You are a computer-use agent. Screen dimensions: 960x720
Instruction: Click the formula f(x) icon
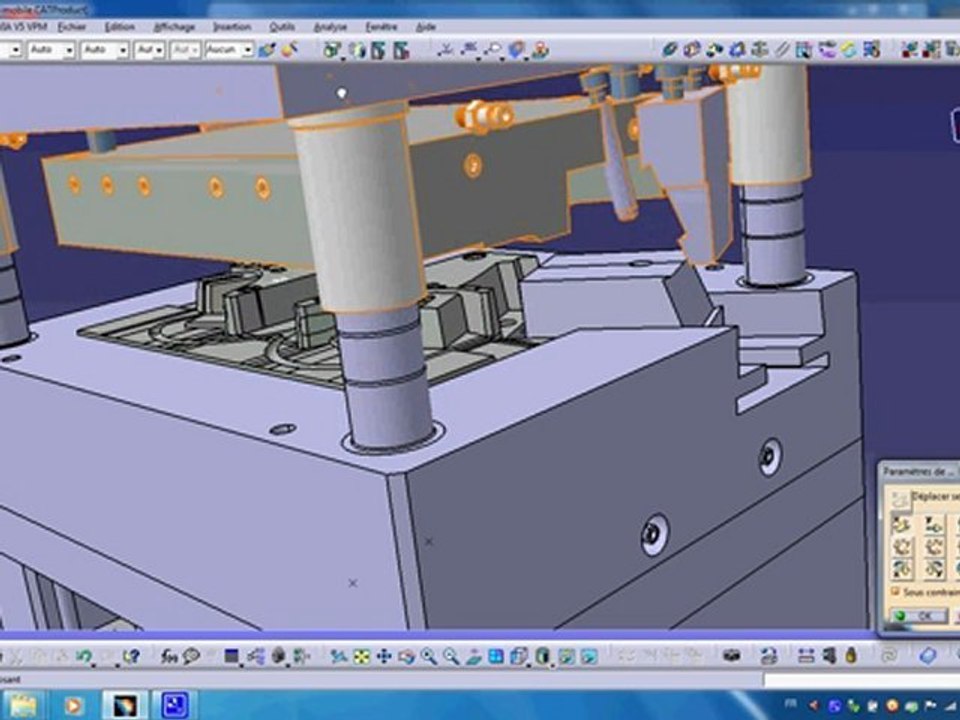click(x=168, y=656)
